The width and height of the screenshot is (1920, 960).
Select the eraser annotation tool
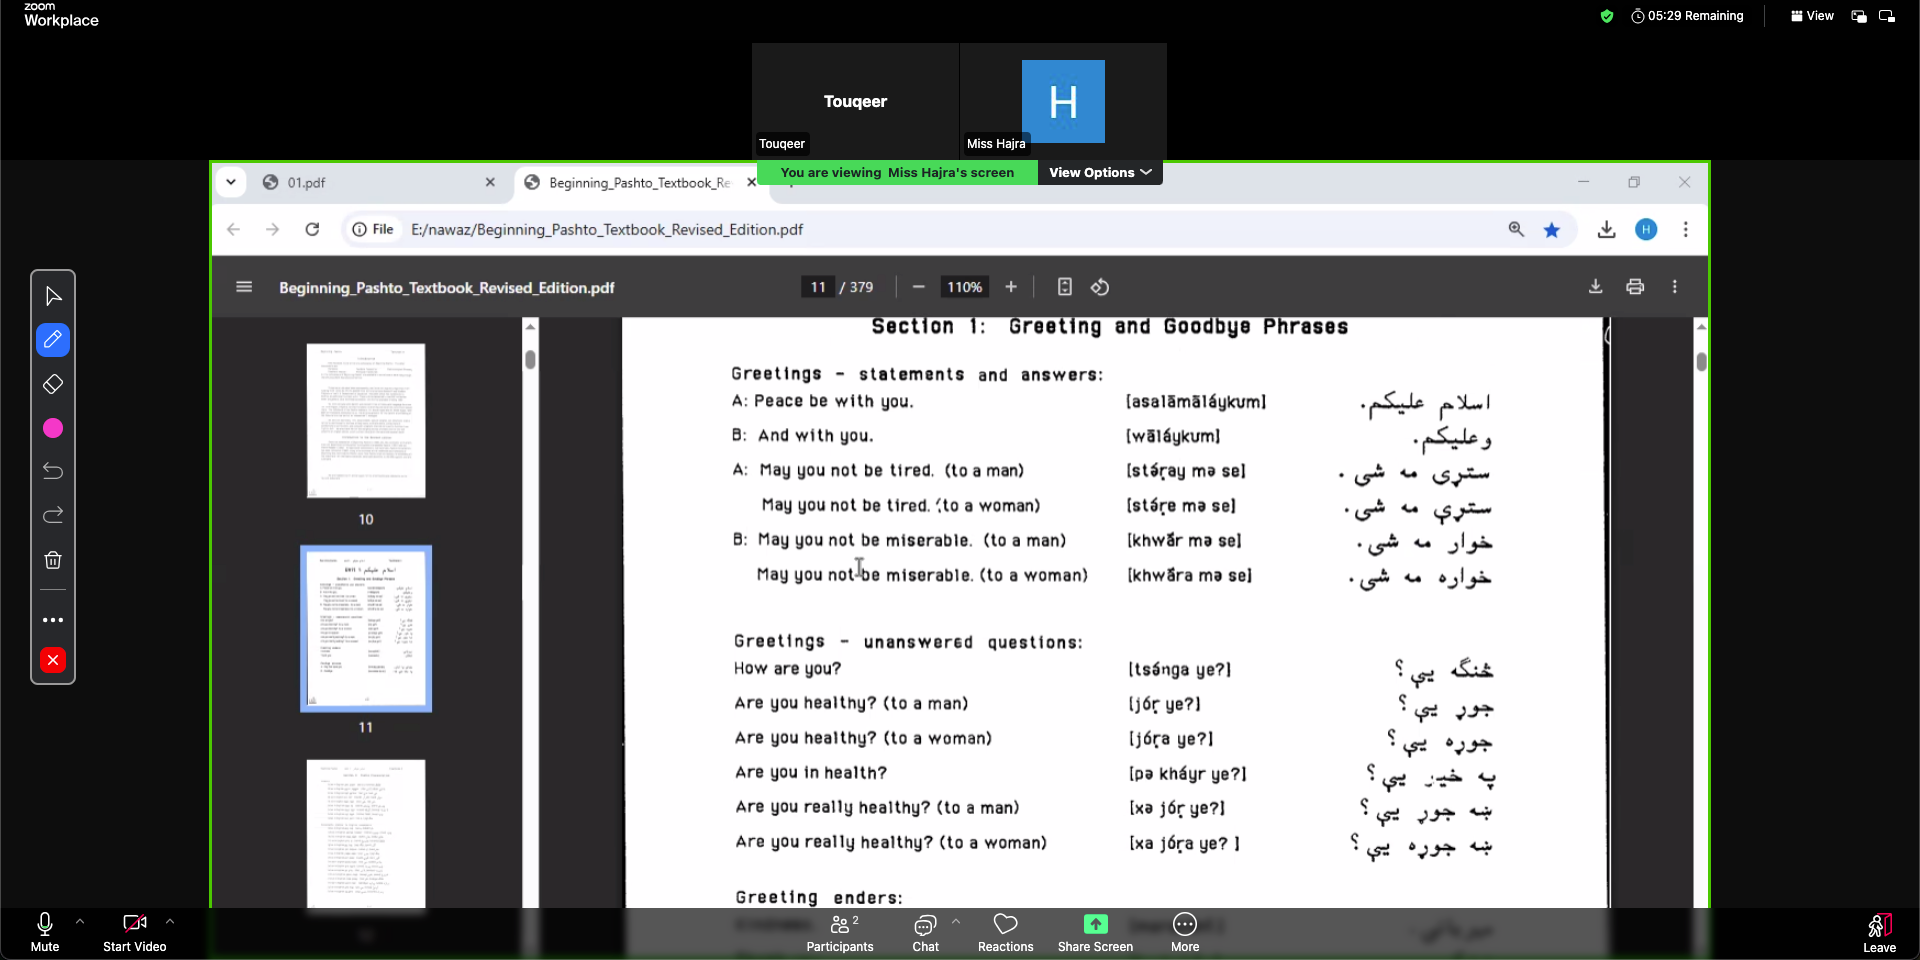pos(53,384)
